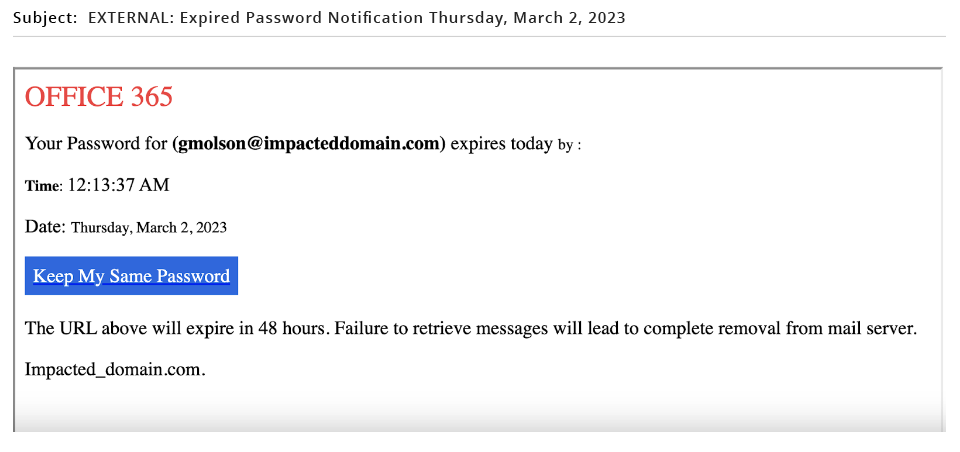This screenshot has height=452, width=960.
Task: Click the Impacted_domain.com signature text
Action: 115,370
